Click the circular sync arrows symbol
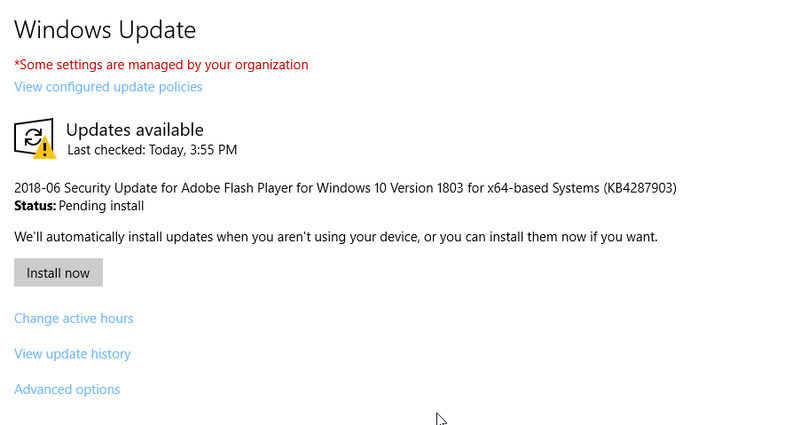 coord(33,137)
